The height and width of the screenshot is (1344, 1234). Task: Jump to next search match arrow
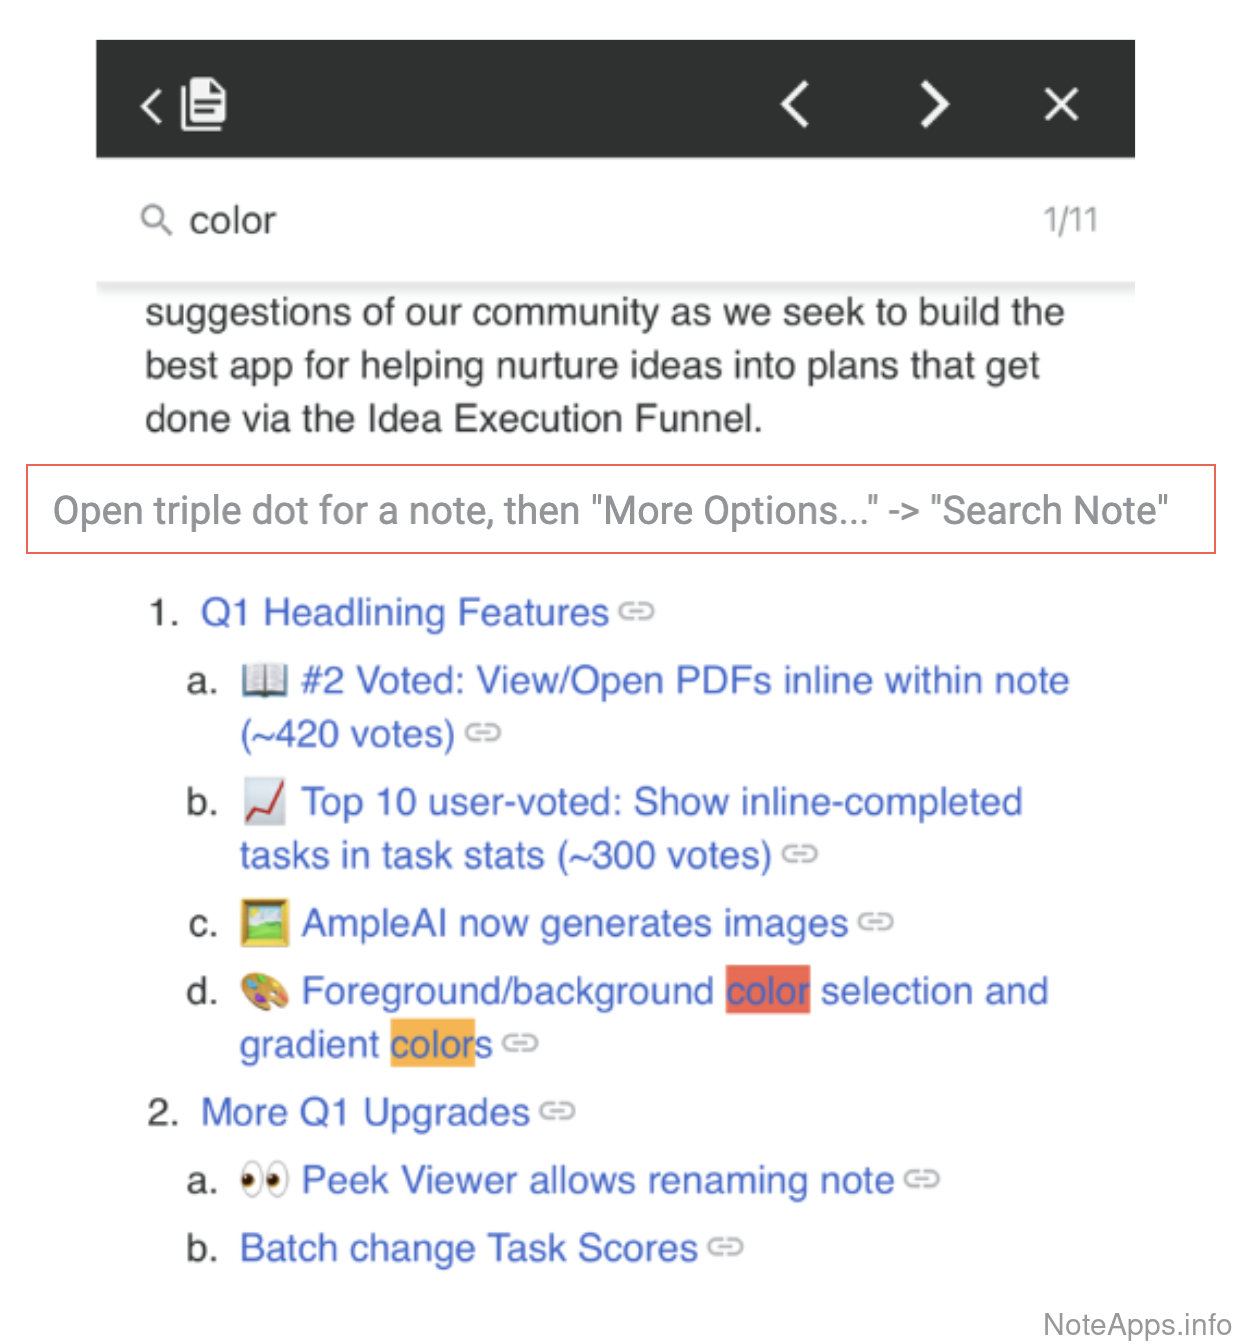point(934,104)
